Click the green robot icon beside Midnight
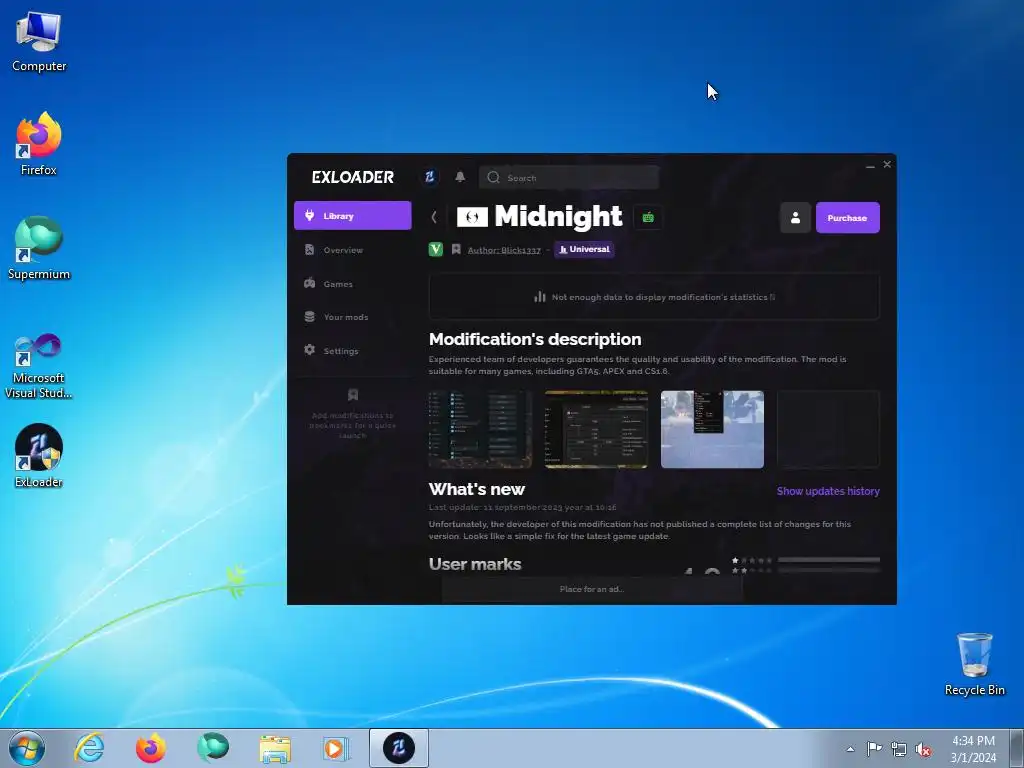Screen dimensions: 1024x768 click(648, 217)
